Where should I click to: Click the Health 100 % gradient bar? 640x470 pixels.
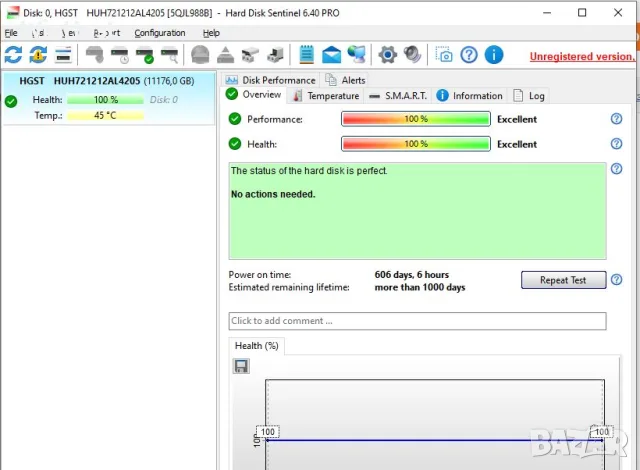[x=416, y=144]
